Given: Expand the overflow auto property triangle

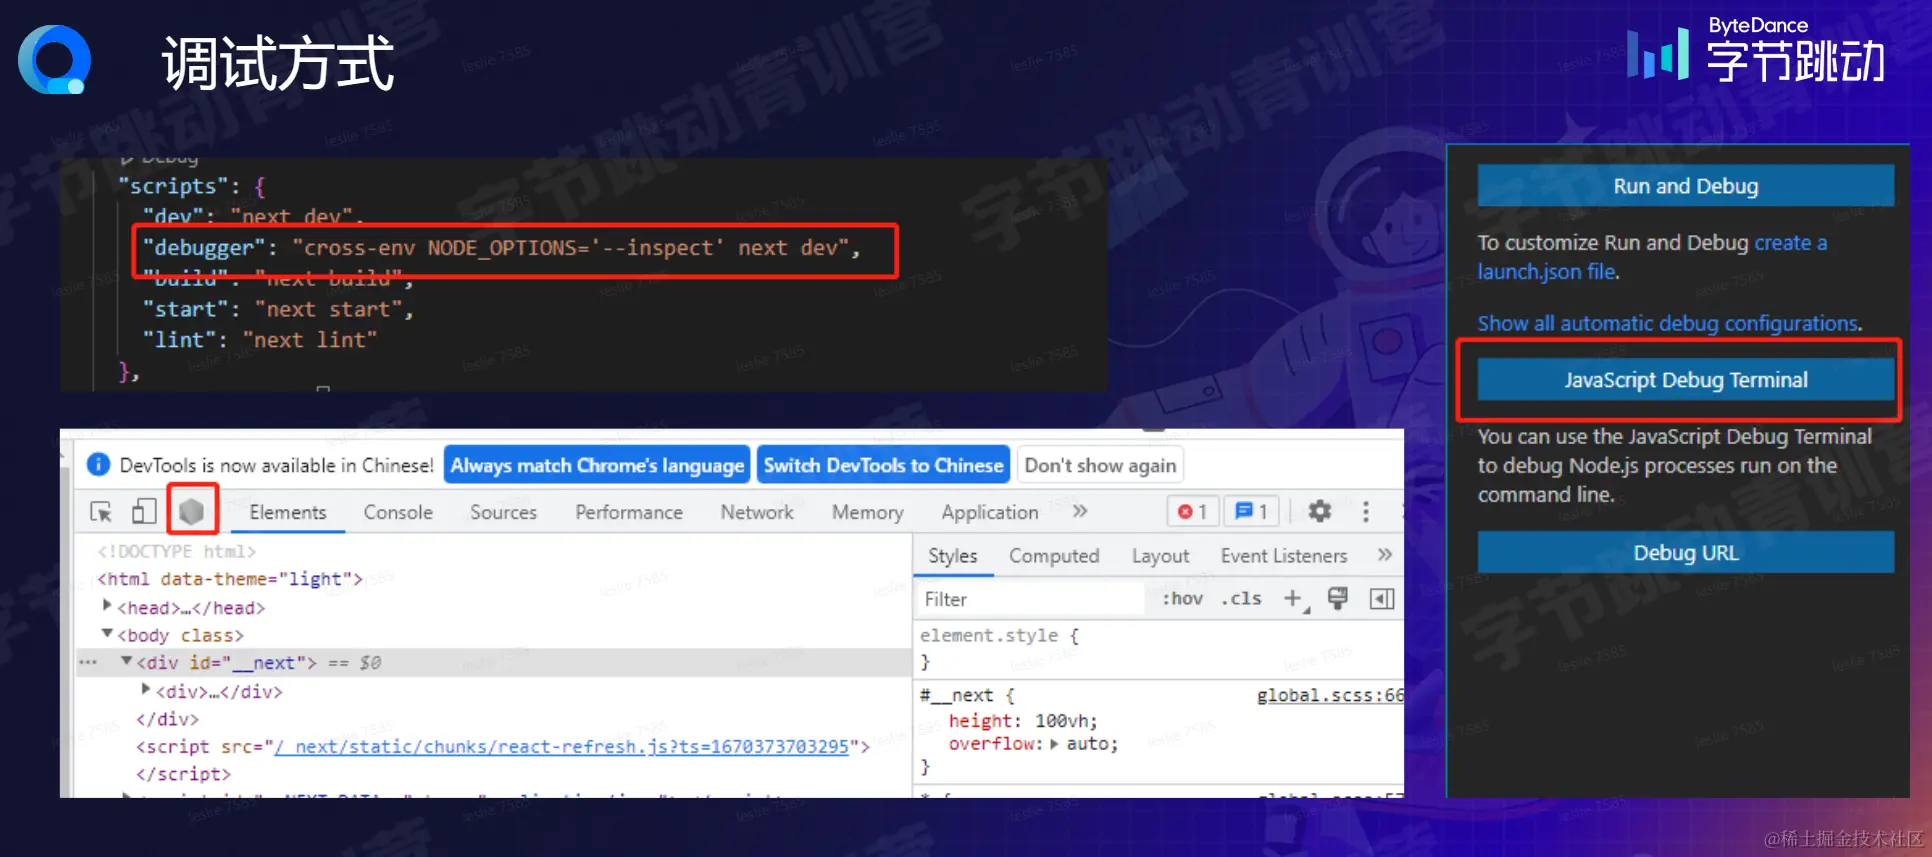Looking at the screenshot, I should 1054,743.
